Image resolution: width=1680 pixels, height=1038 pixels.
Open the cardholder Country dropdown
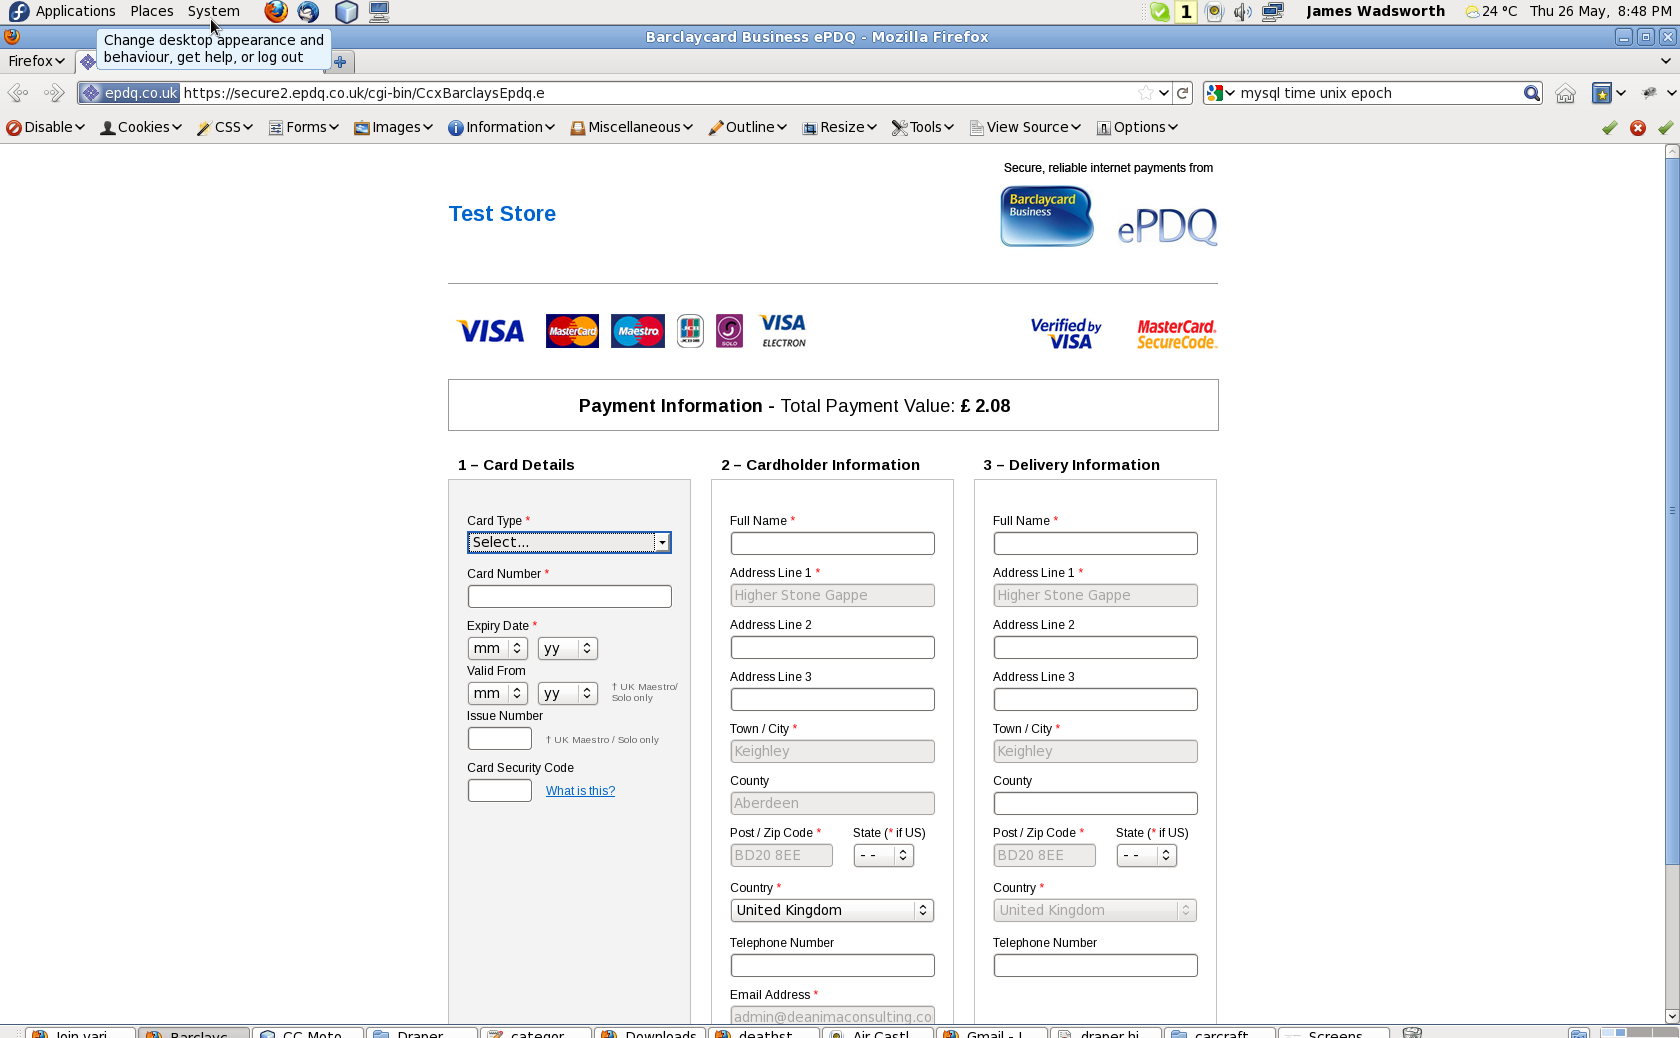832,910
